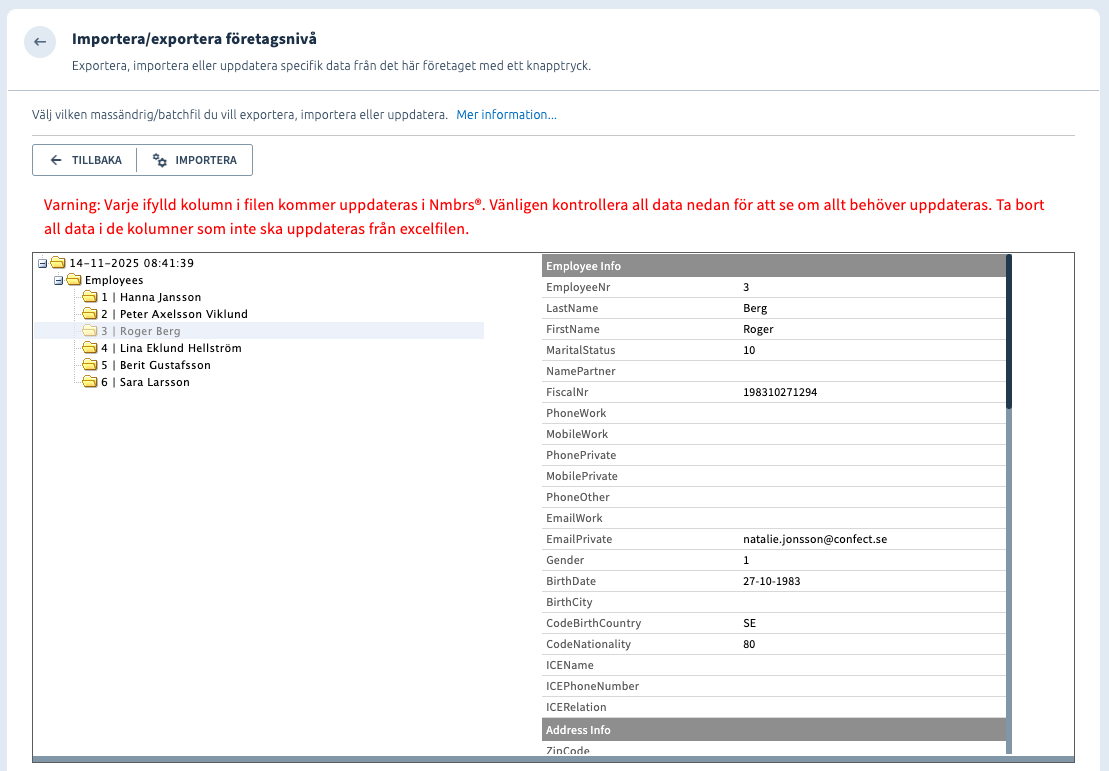Click the back arrow circle icon
This screenshot has width=1109, height=771.
(40, 42)
